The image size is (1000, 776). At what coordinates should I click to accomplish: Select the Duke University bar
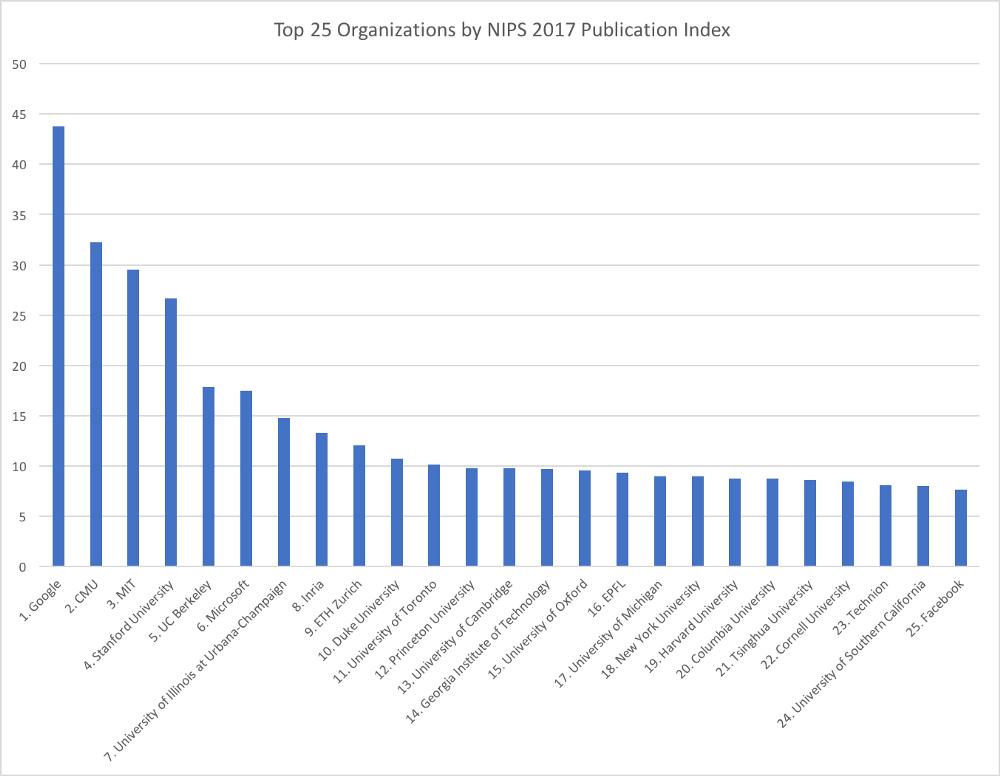pyautogui.click(x=397, y=513)
